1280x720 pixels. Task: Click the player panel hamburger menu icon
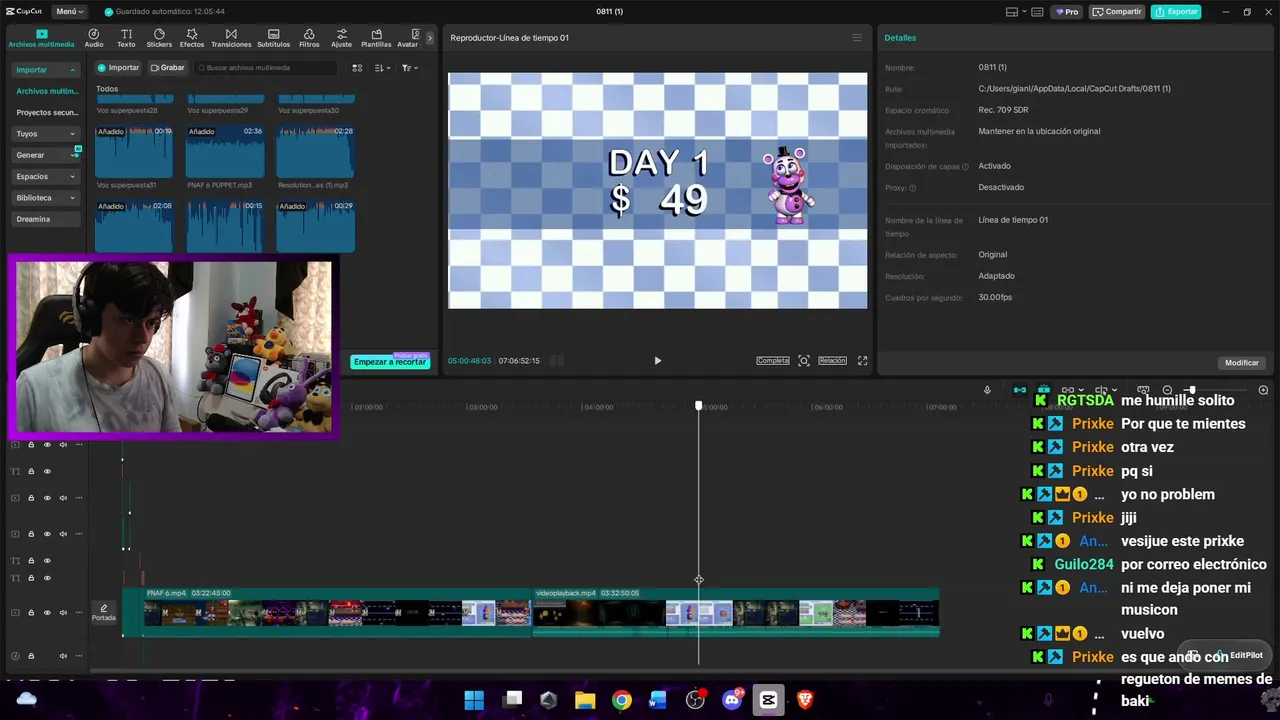pyautogui.click(x=857, y=38)
